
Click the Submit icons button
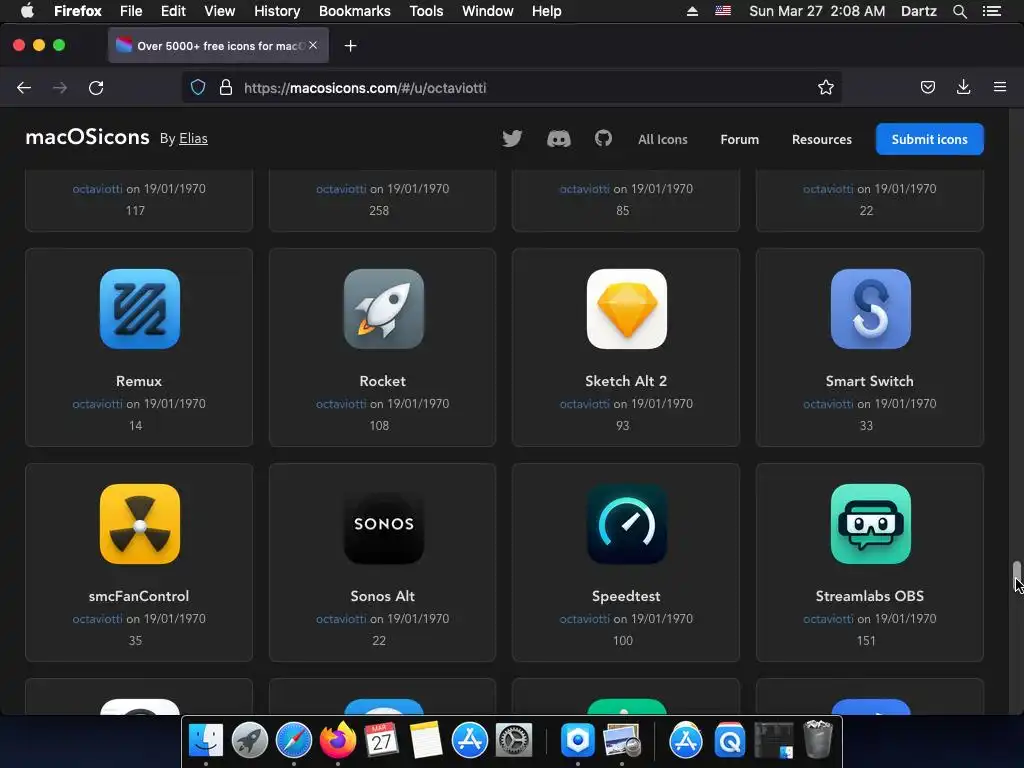929,139
